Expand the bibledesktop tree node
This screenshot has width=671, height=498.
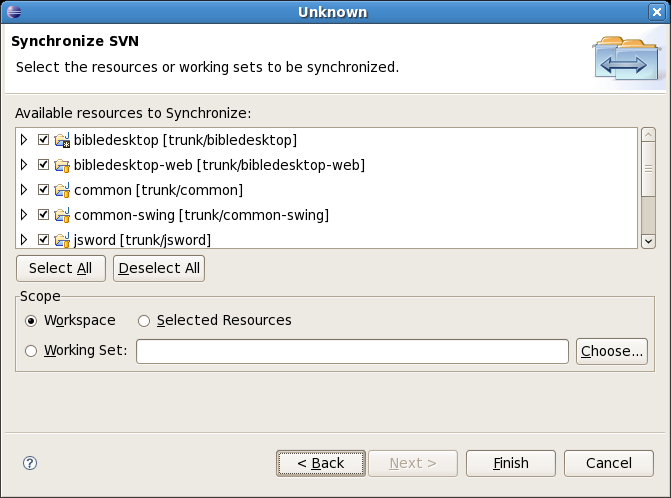(x=24, y=140)
